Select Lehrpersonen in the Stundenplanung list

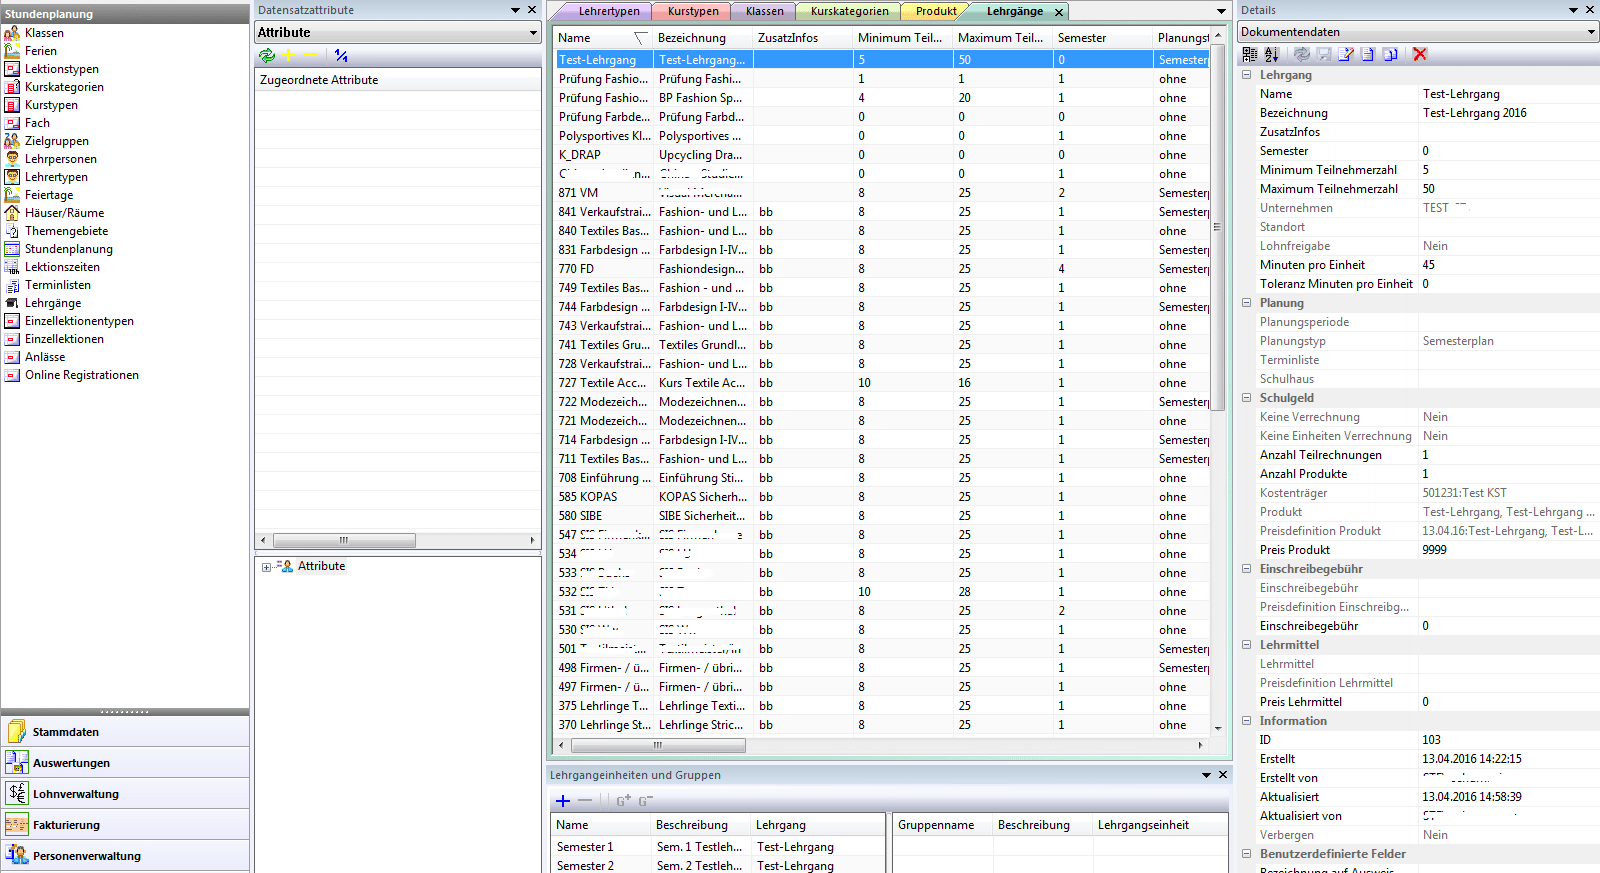(x=61, y=159)
